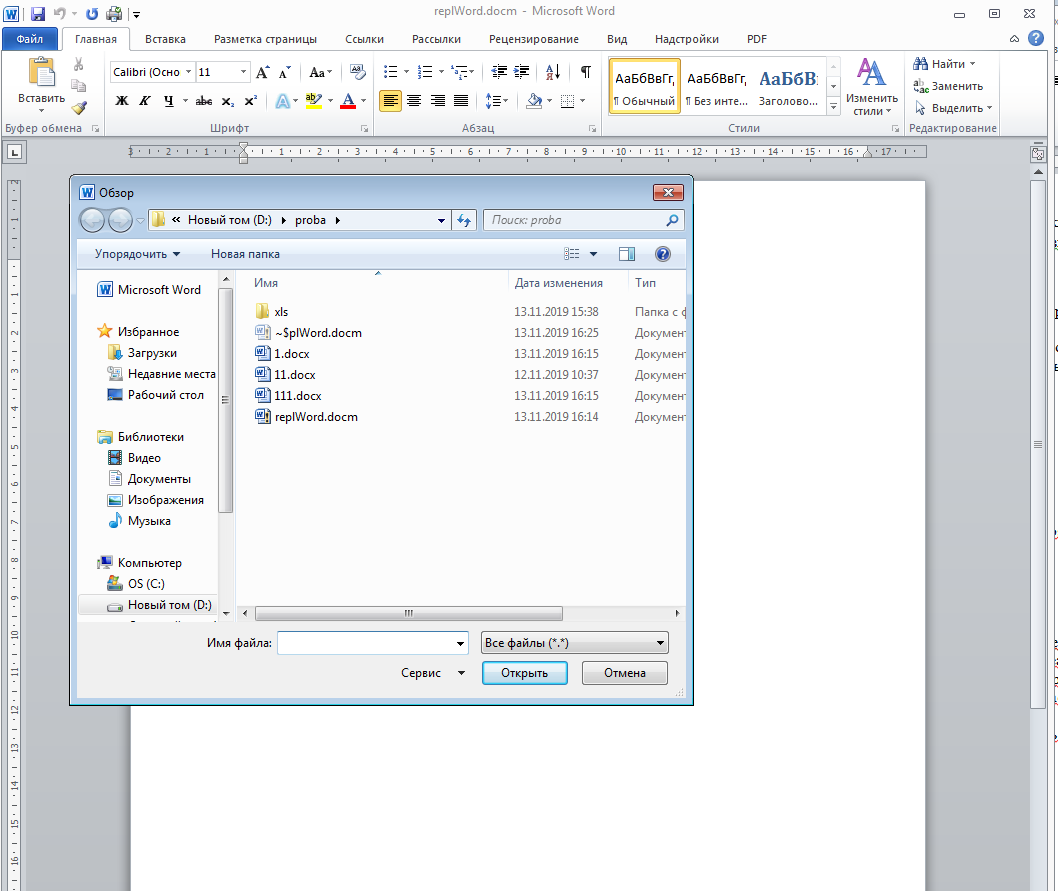Image resolution: width=1058 pixels, height=891 pixels.
Task: Switch to the Рецензирование tab
Action: click(x=534, y=39)
